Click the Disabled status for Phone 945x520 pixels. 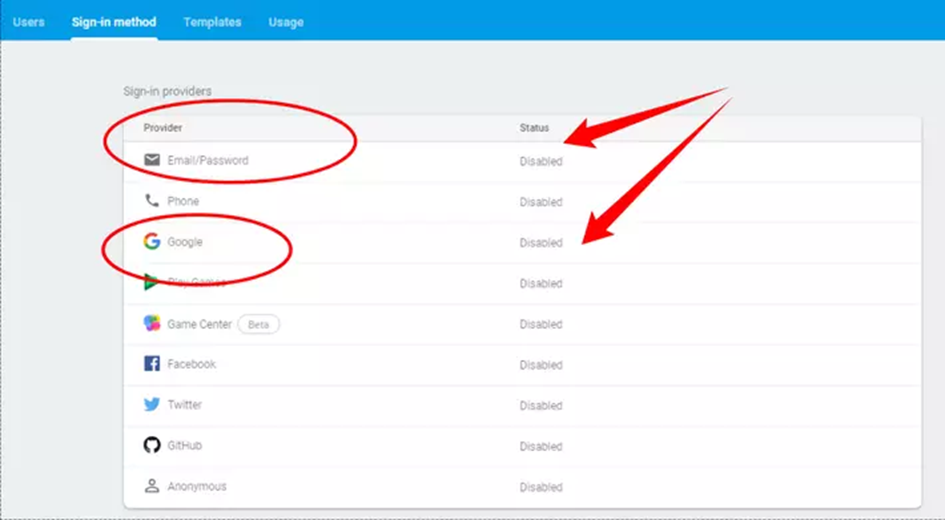point(541,202)
